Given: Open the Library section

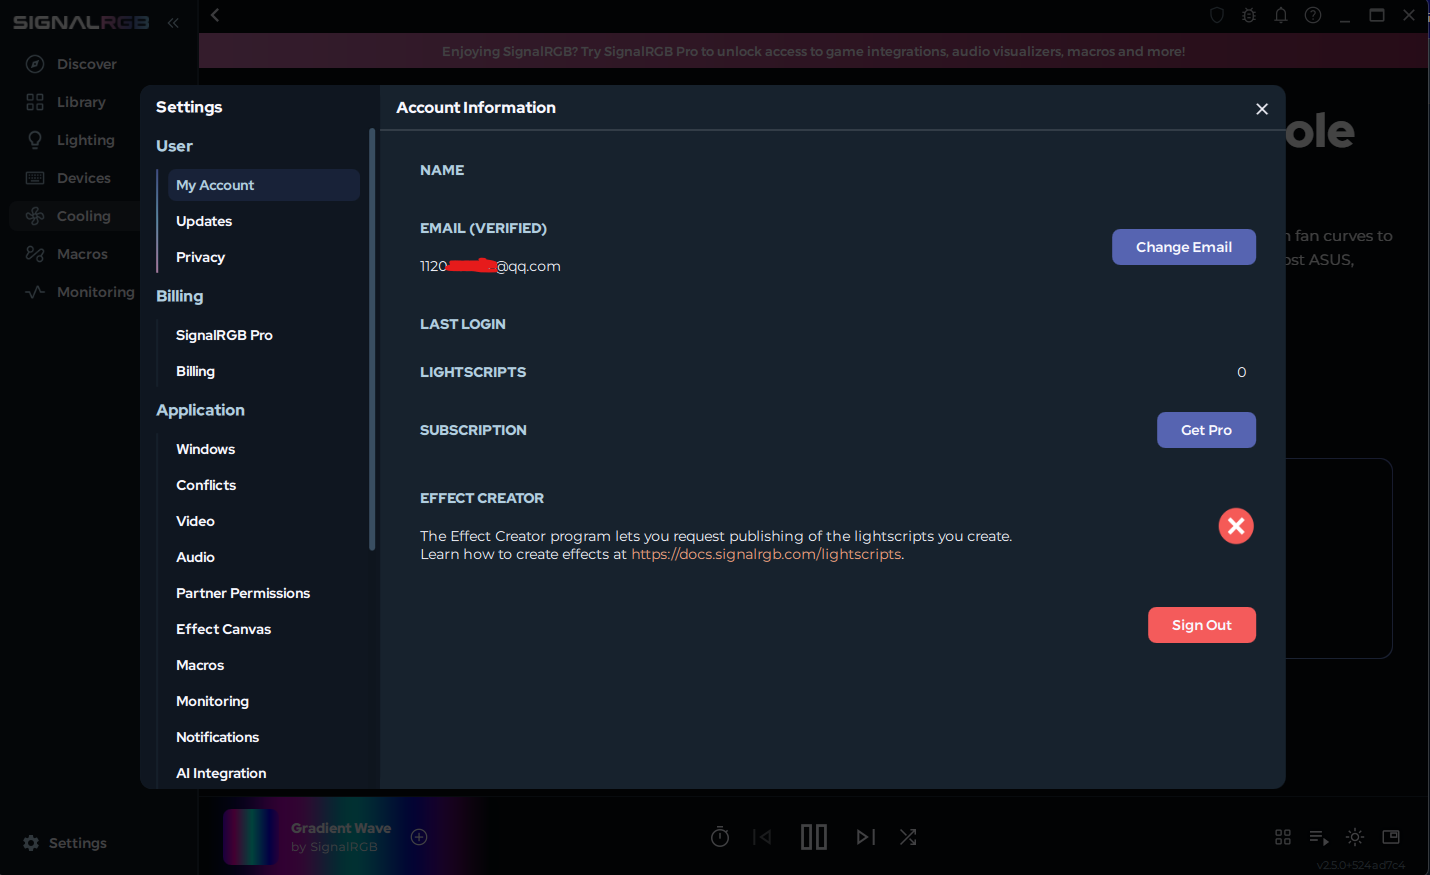Looking at the screenshot, I should (66, 102).
